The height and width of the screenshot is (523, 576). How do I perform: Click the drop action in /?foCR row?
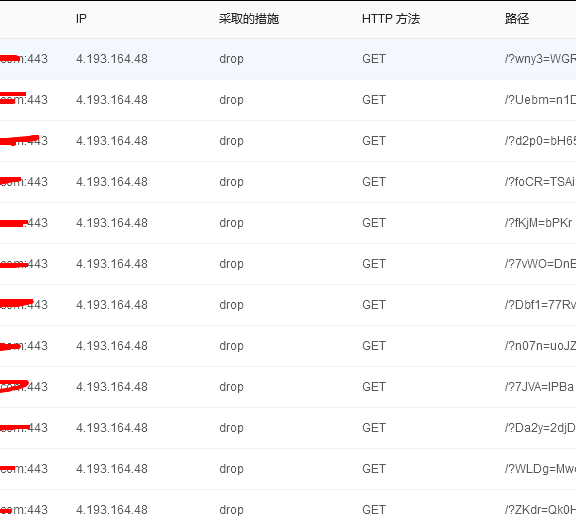[x=231, y=182]
